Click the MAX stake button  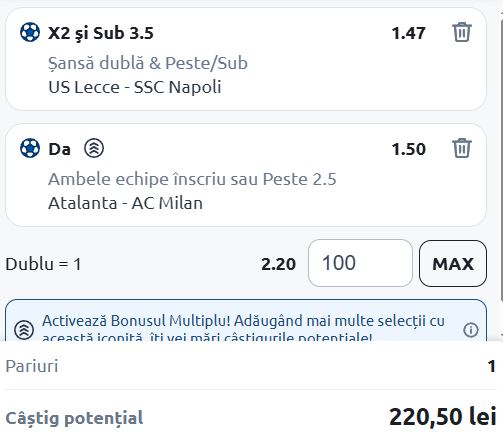(x=453, y=264)
